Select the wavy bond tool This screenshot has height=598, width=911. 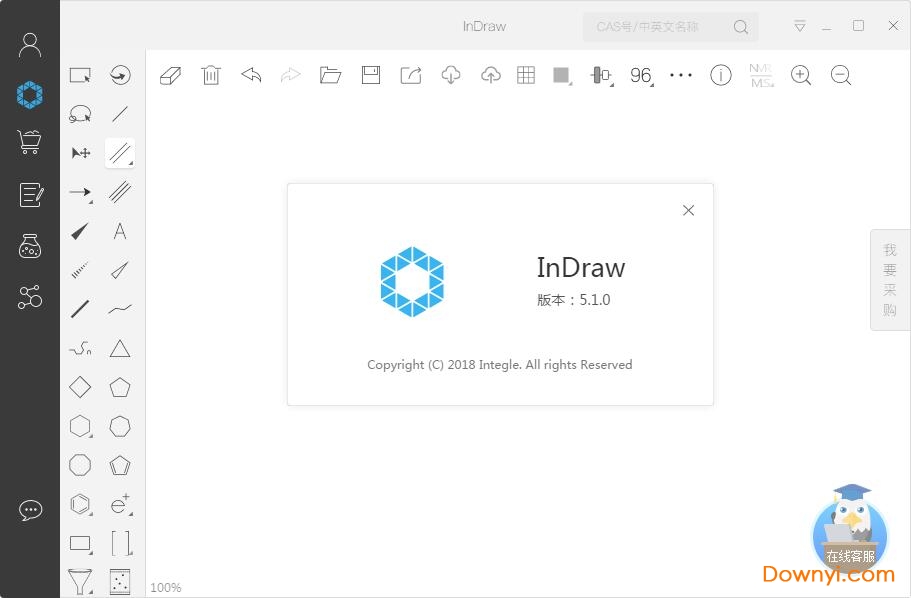point(120,309)
